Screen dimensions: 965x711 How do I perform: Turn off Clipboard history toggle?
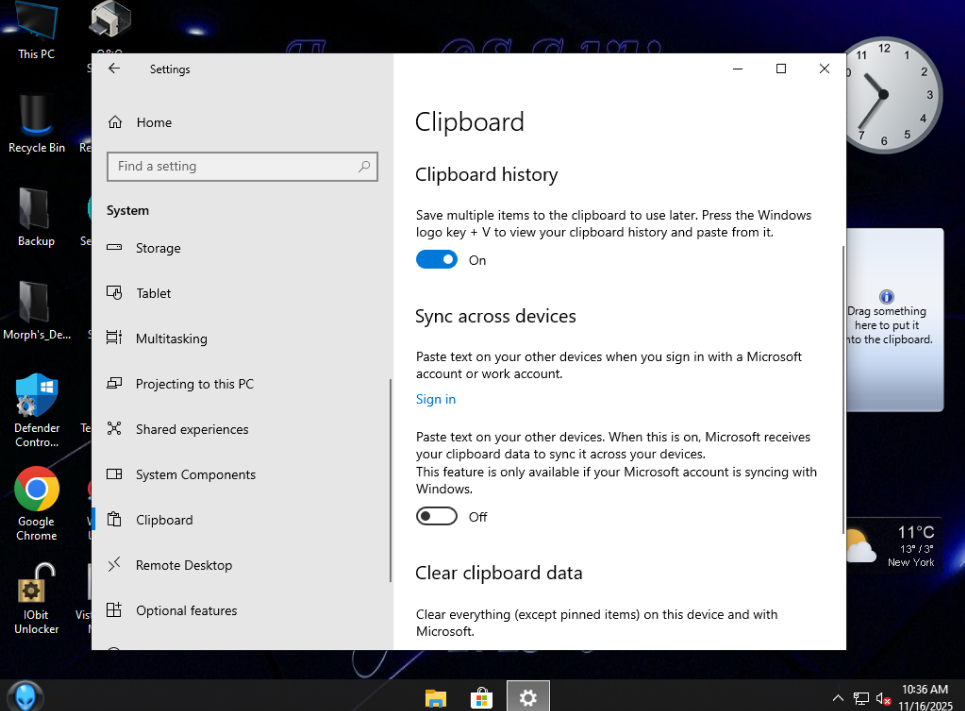click(436, 260)
